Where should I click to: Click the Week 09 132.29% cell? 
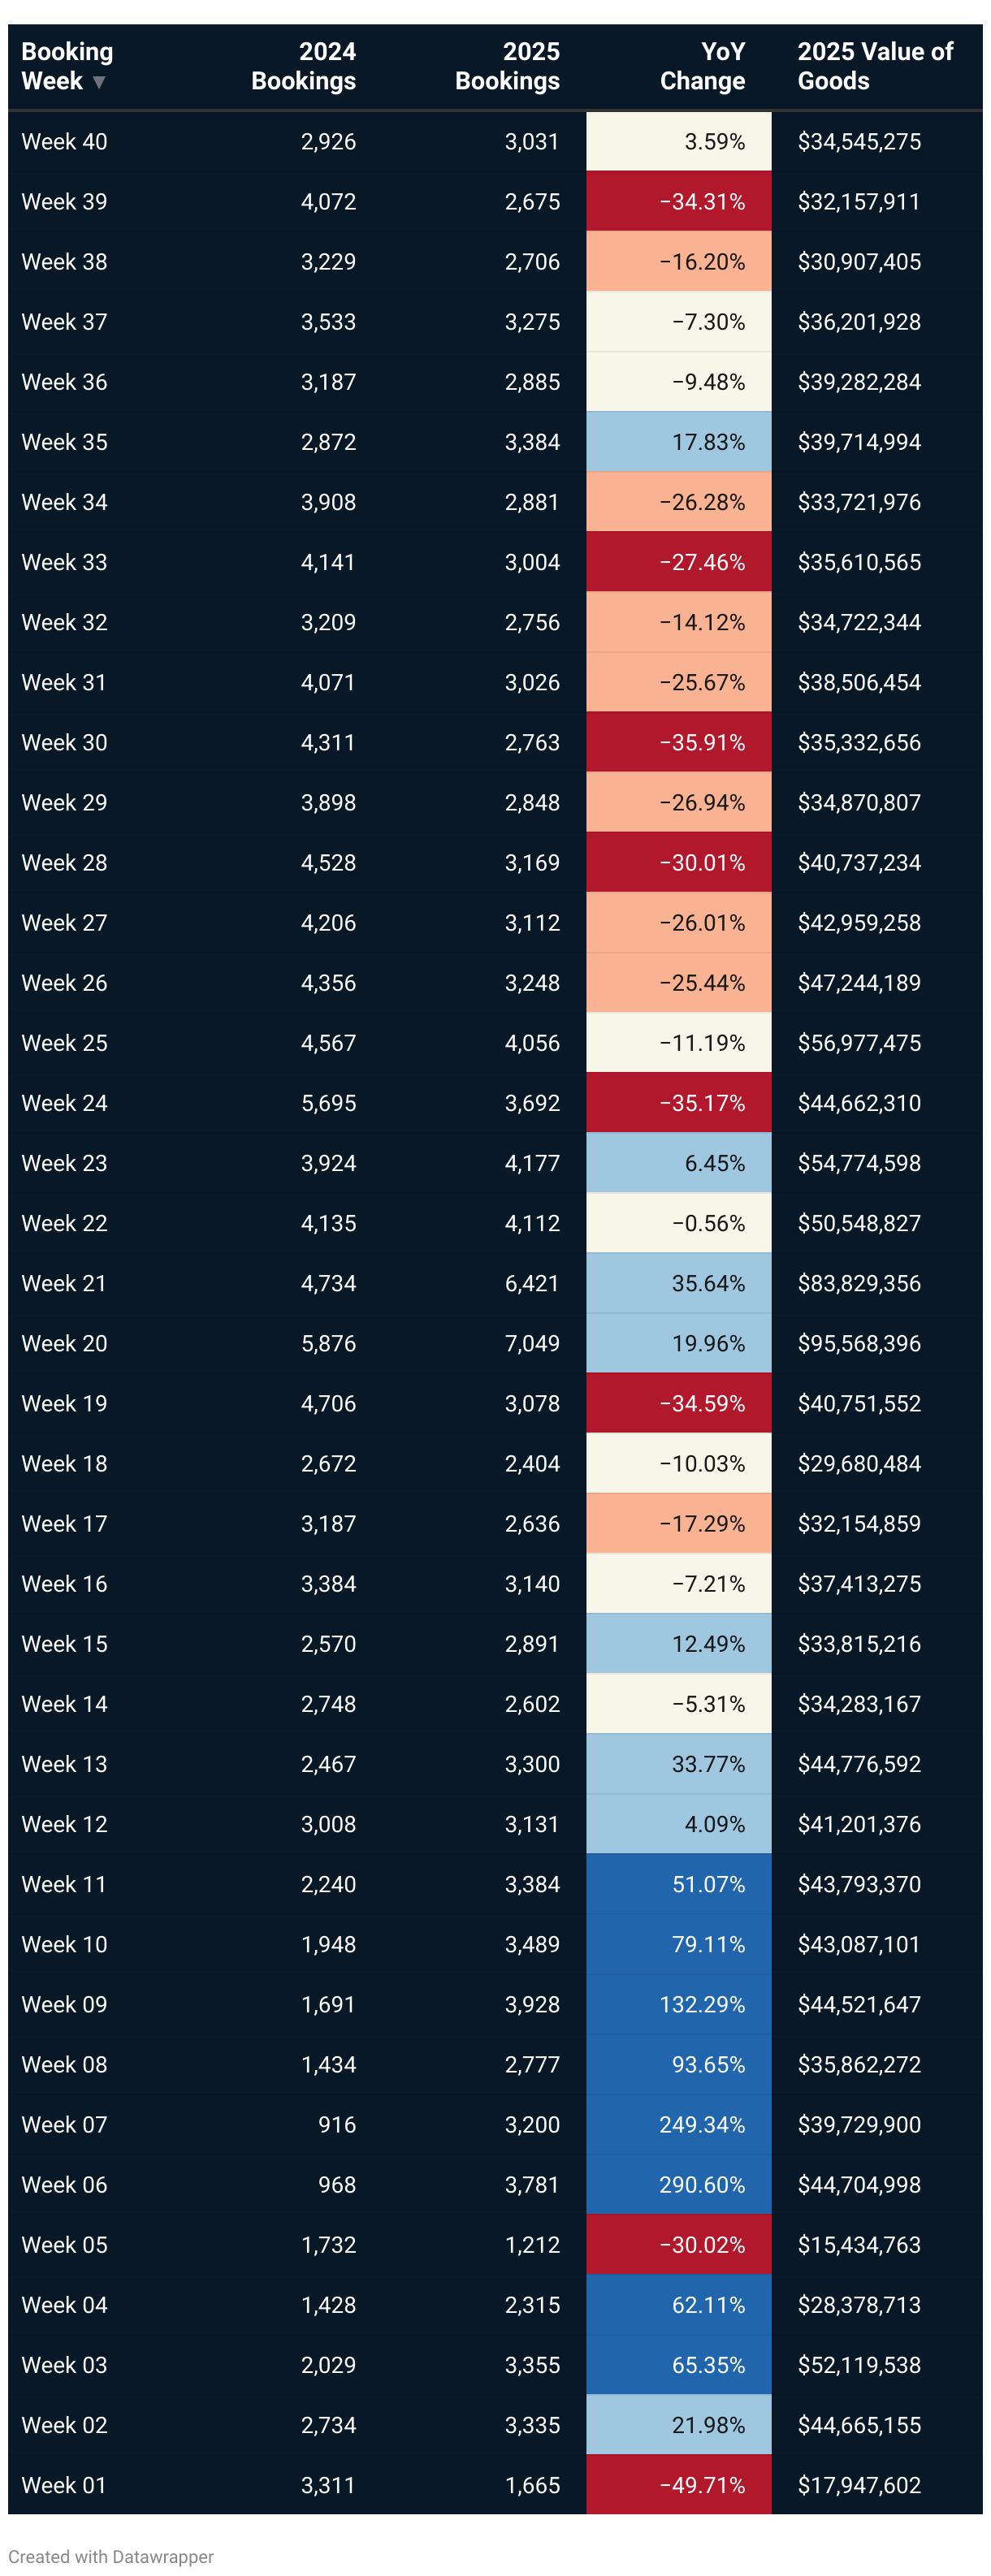(x=701, y=2004)
